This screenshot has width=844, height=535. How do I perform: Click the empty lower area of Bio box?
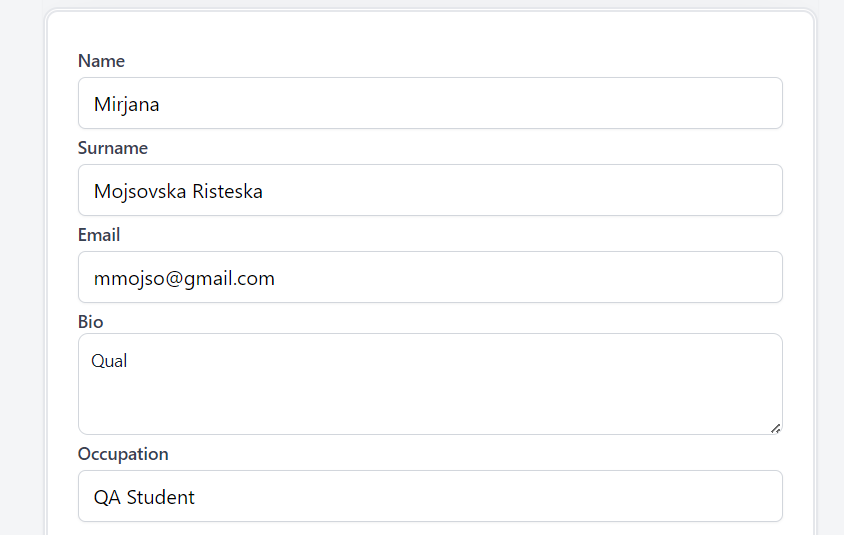tap(430, 408)
